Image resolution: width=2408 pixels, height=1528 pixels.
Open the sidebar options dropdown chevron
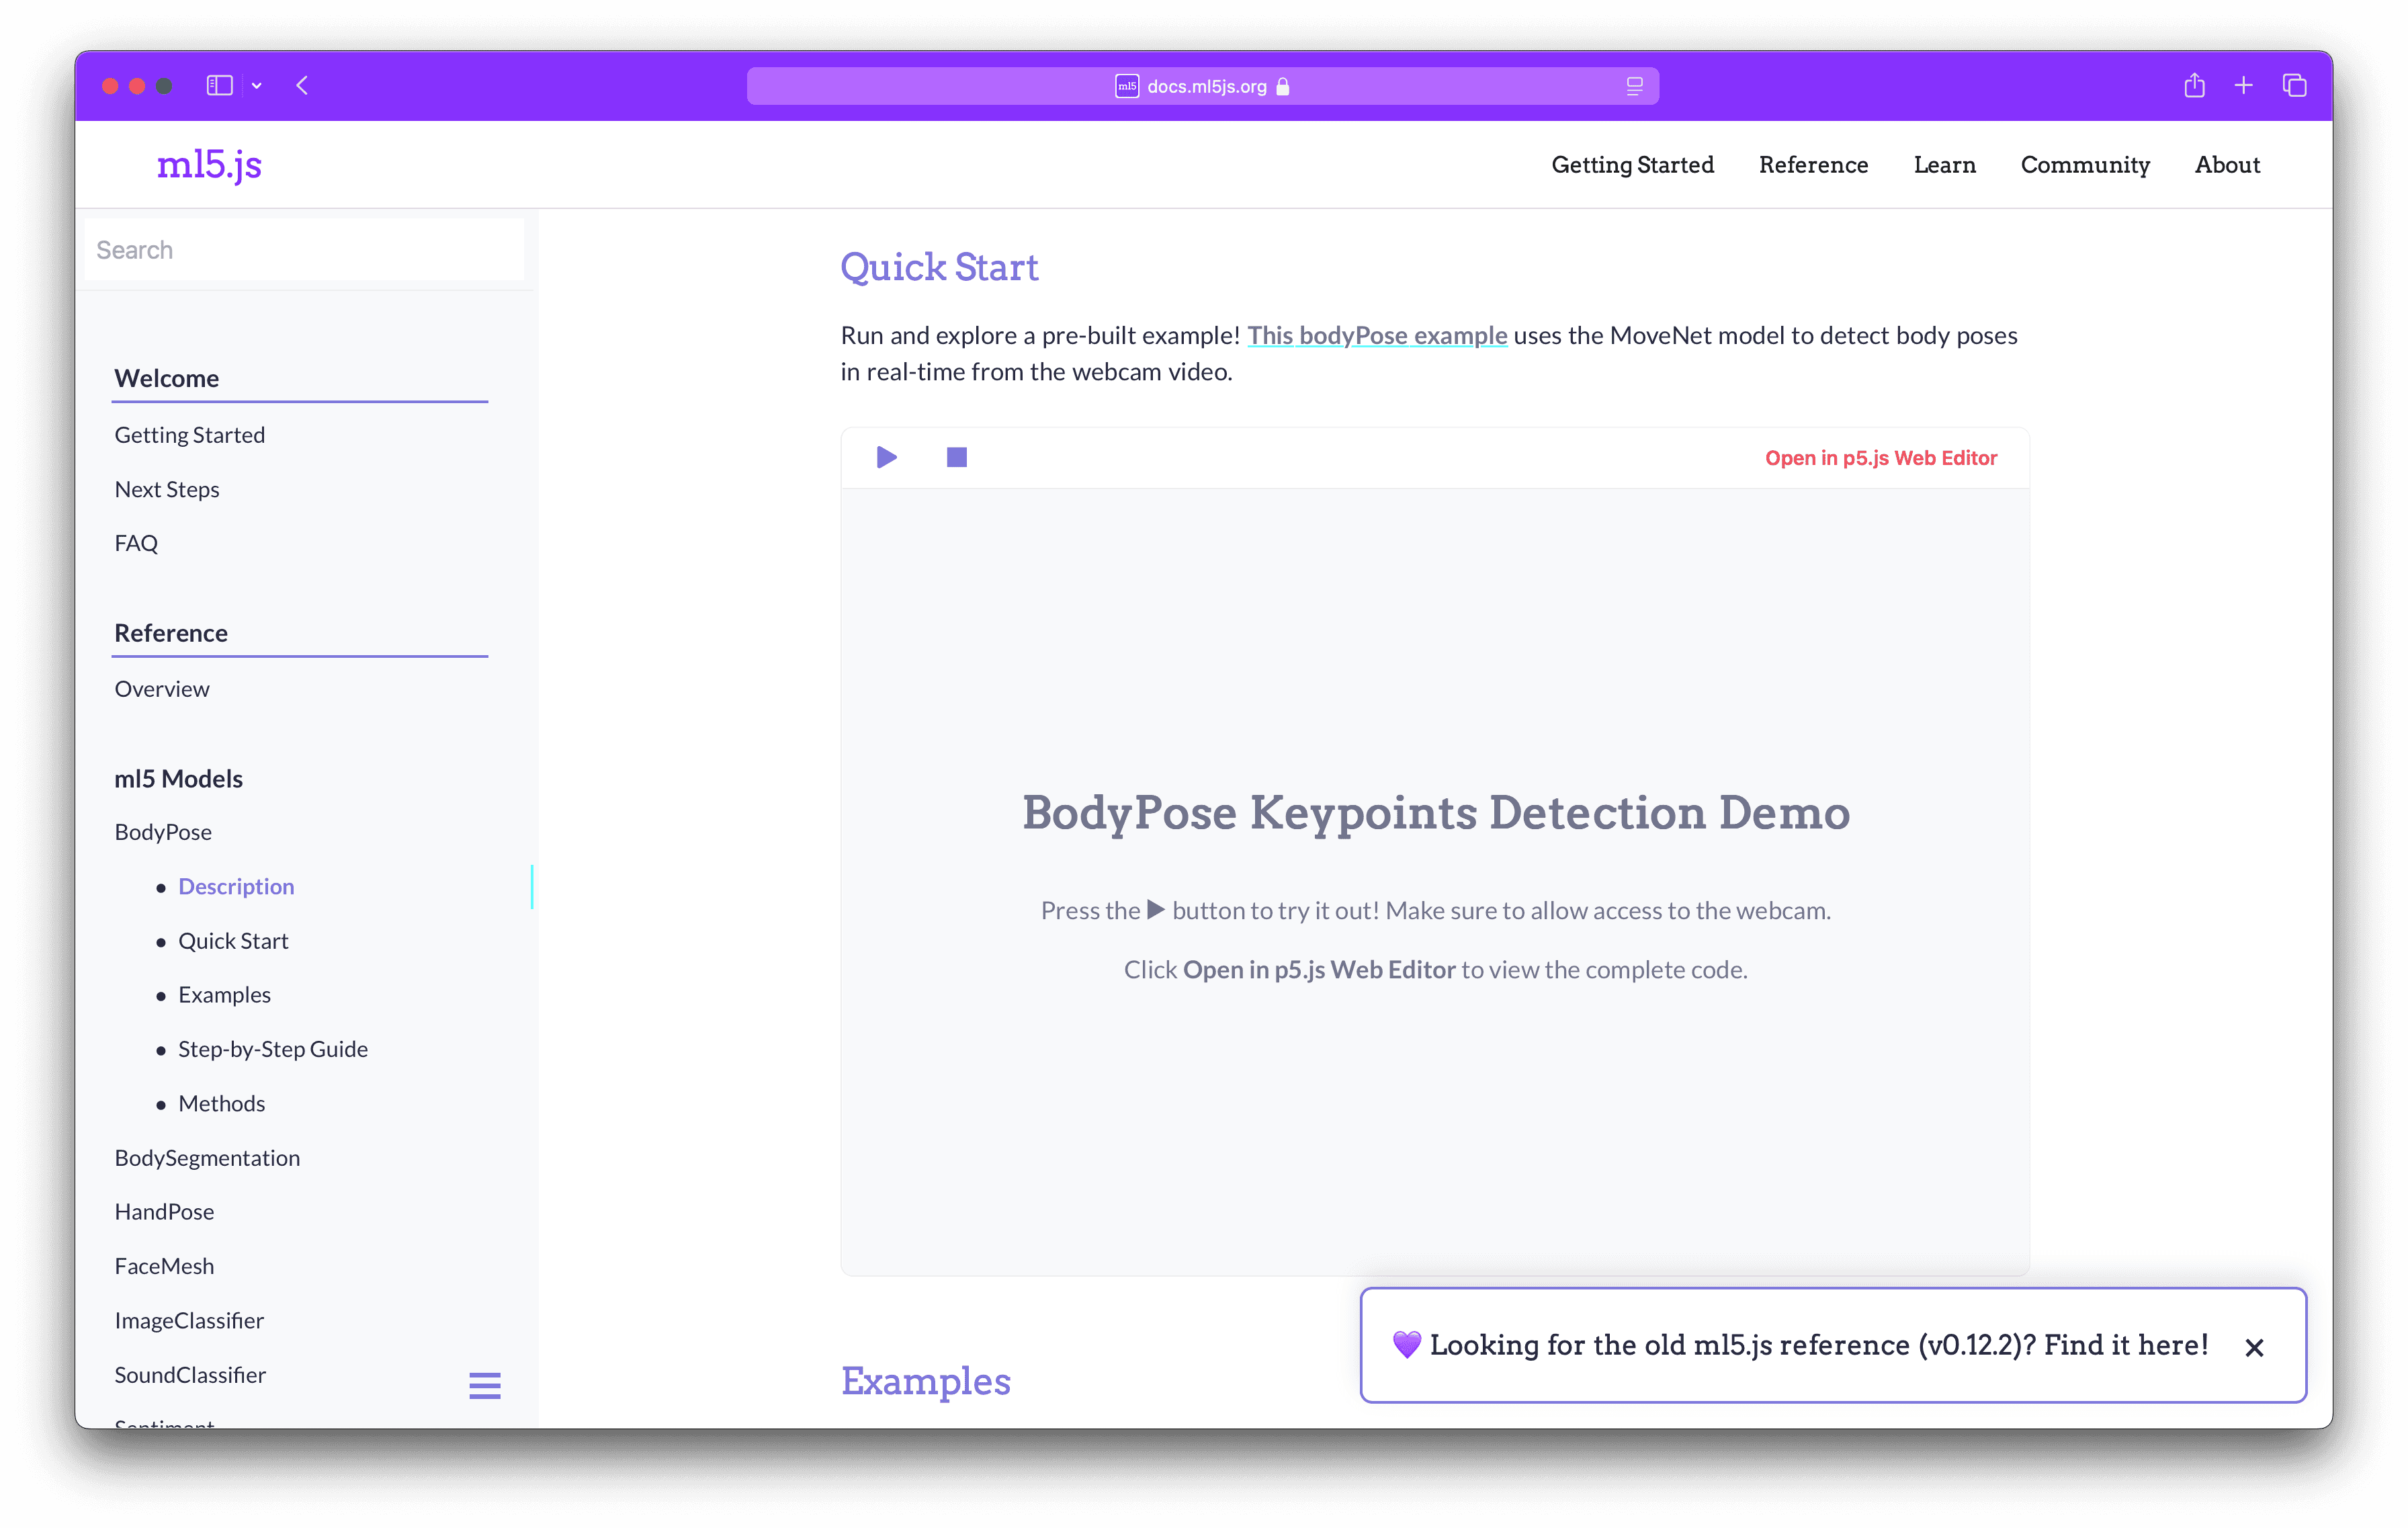point(257,86)
